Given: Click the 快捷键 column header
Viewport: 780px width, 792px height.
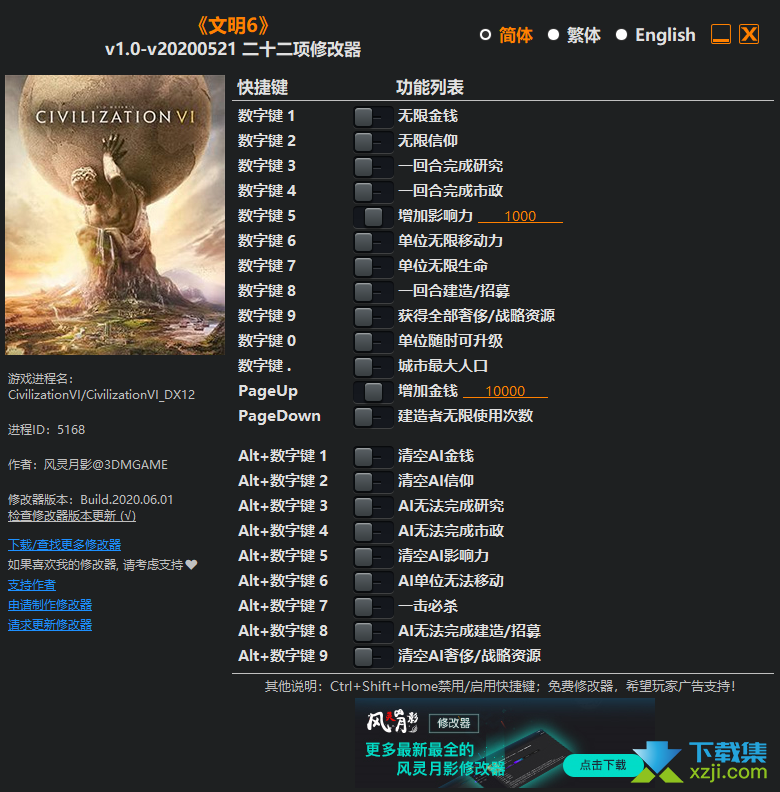Looking at the screenshot, I should (x=263, y=87).
